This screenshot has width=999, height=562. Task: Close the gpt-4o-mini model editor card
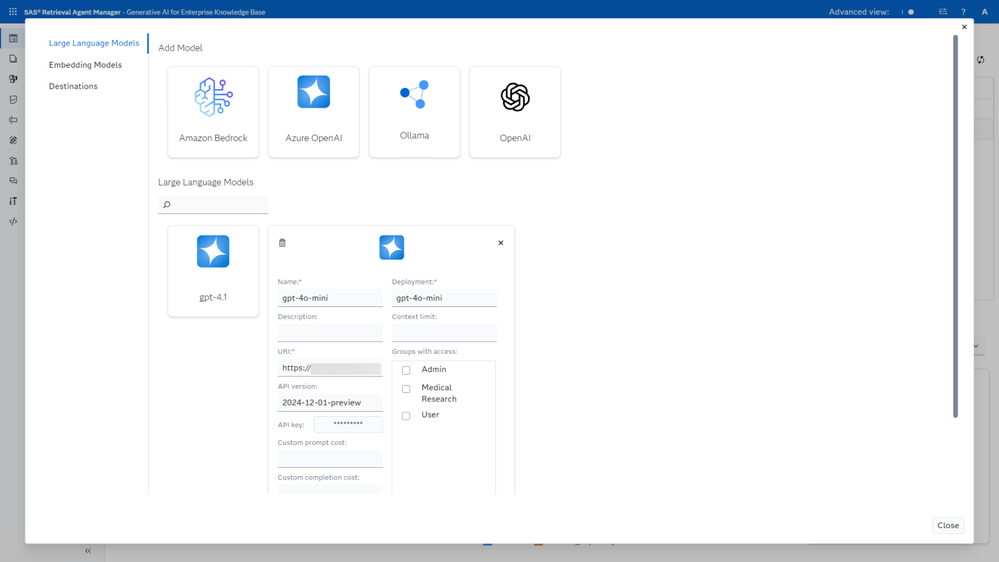[501, 243]
